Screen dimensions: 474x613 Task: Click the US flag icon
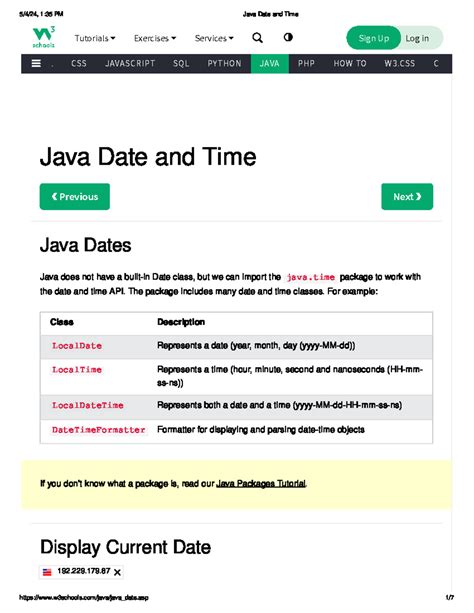47,572
